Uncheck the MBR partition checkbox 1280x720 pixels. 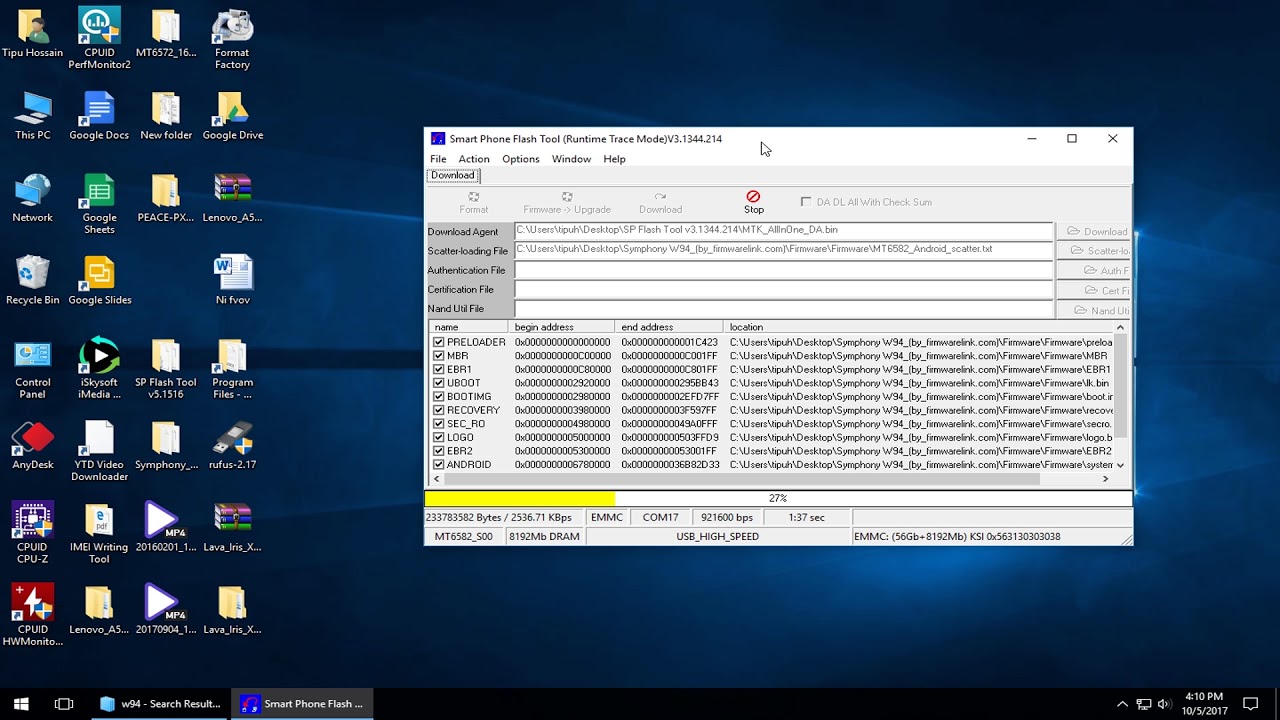click(438, 356)
